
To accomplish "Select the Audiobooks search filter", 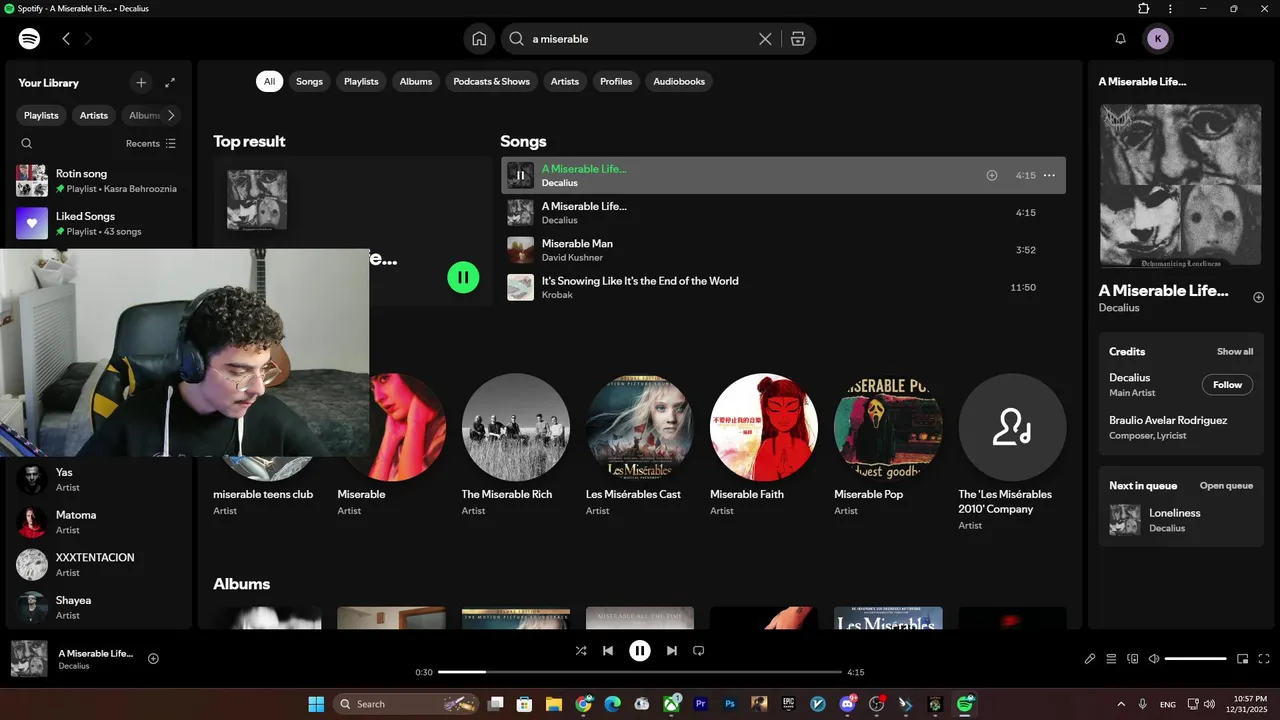I will coord(679,82).
